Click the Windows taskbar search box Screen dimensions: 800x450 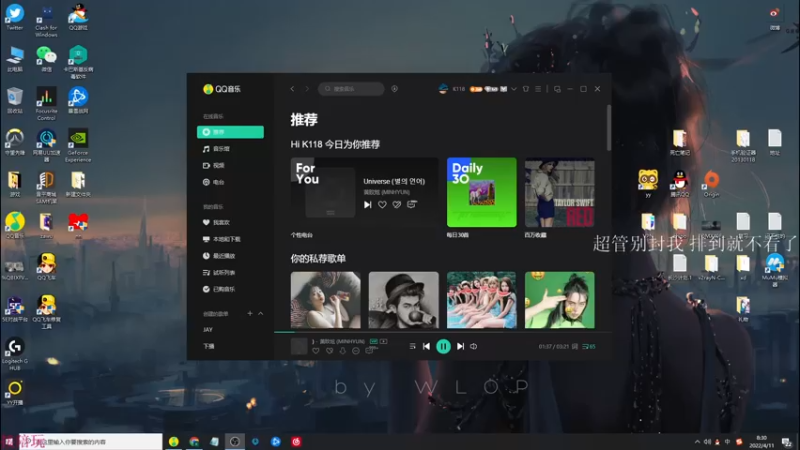point(90,442)
